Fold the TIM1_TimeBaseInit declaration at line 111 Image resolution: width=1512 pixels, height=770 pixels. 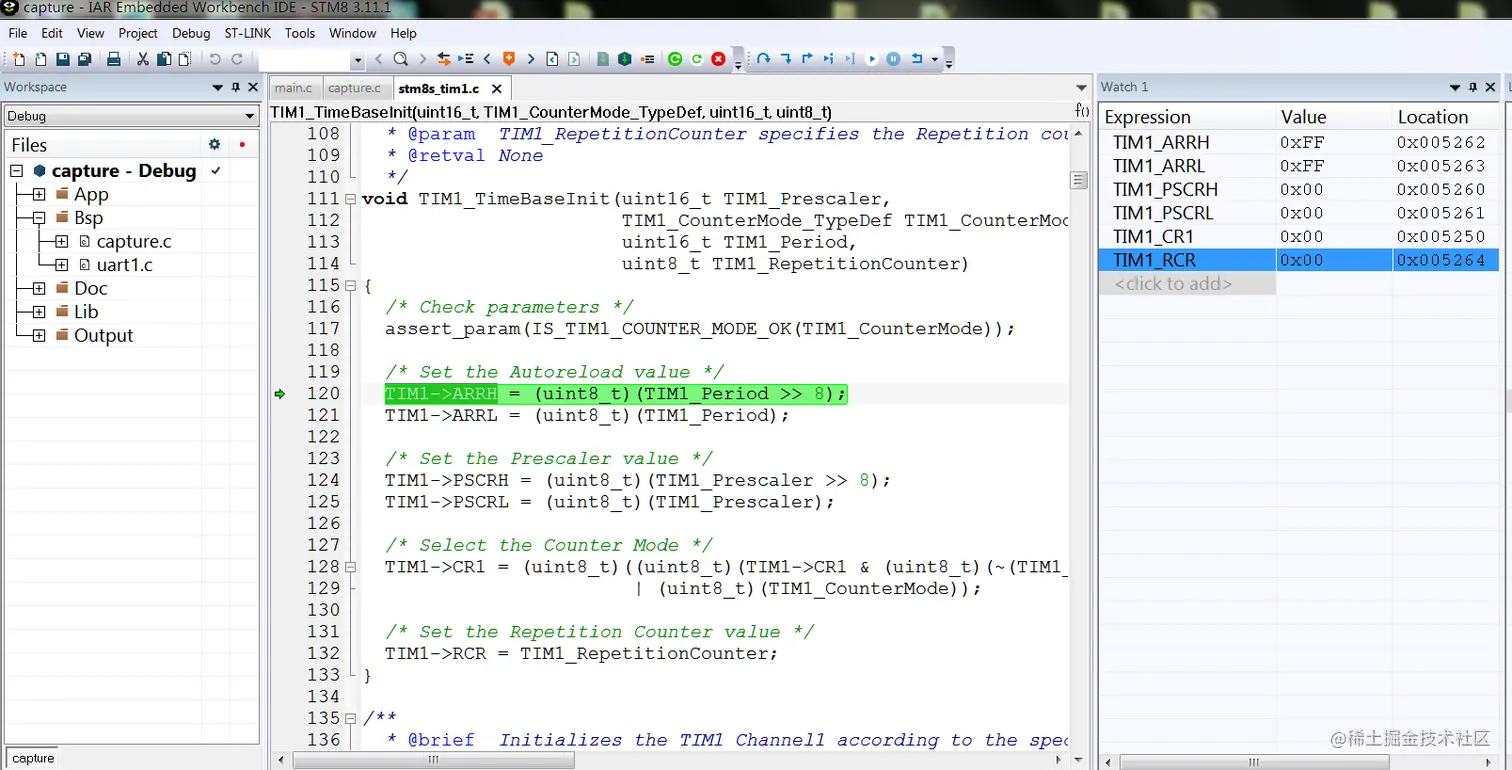coord(350,199)
